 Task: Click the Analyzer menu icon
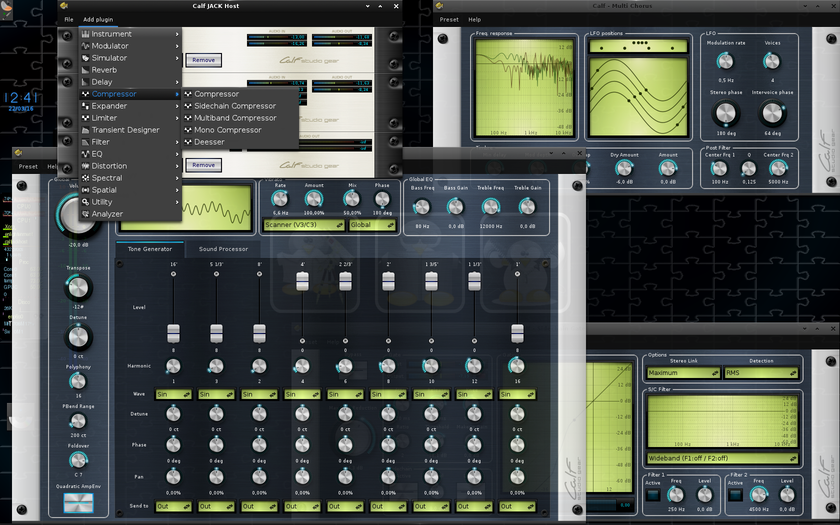coord(85,214)
